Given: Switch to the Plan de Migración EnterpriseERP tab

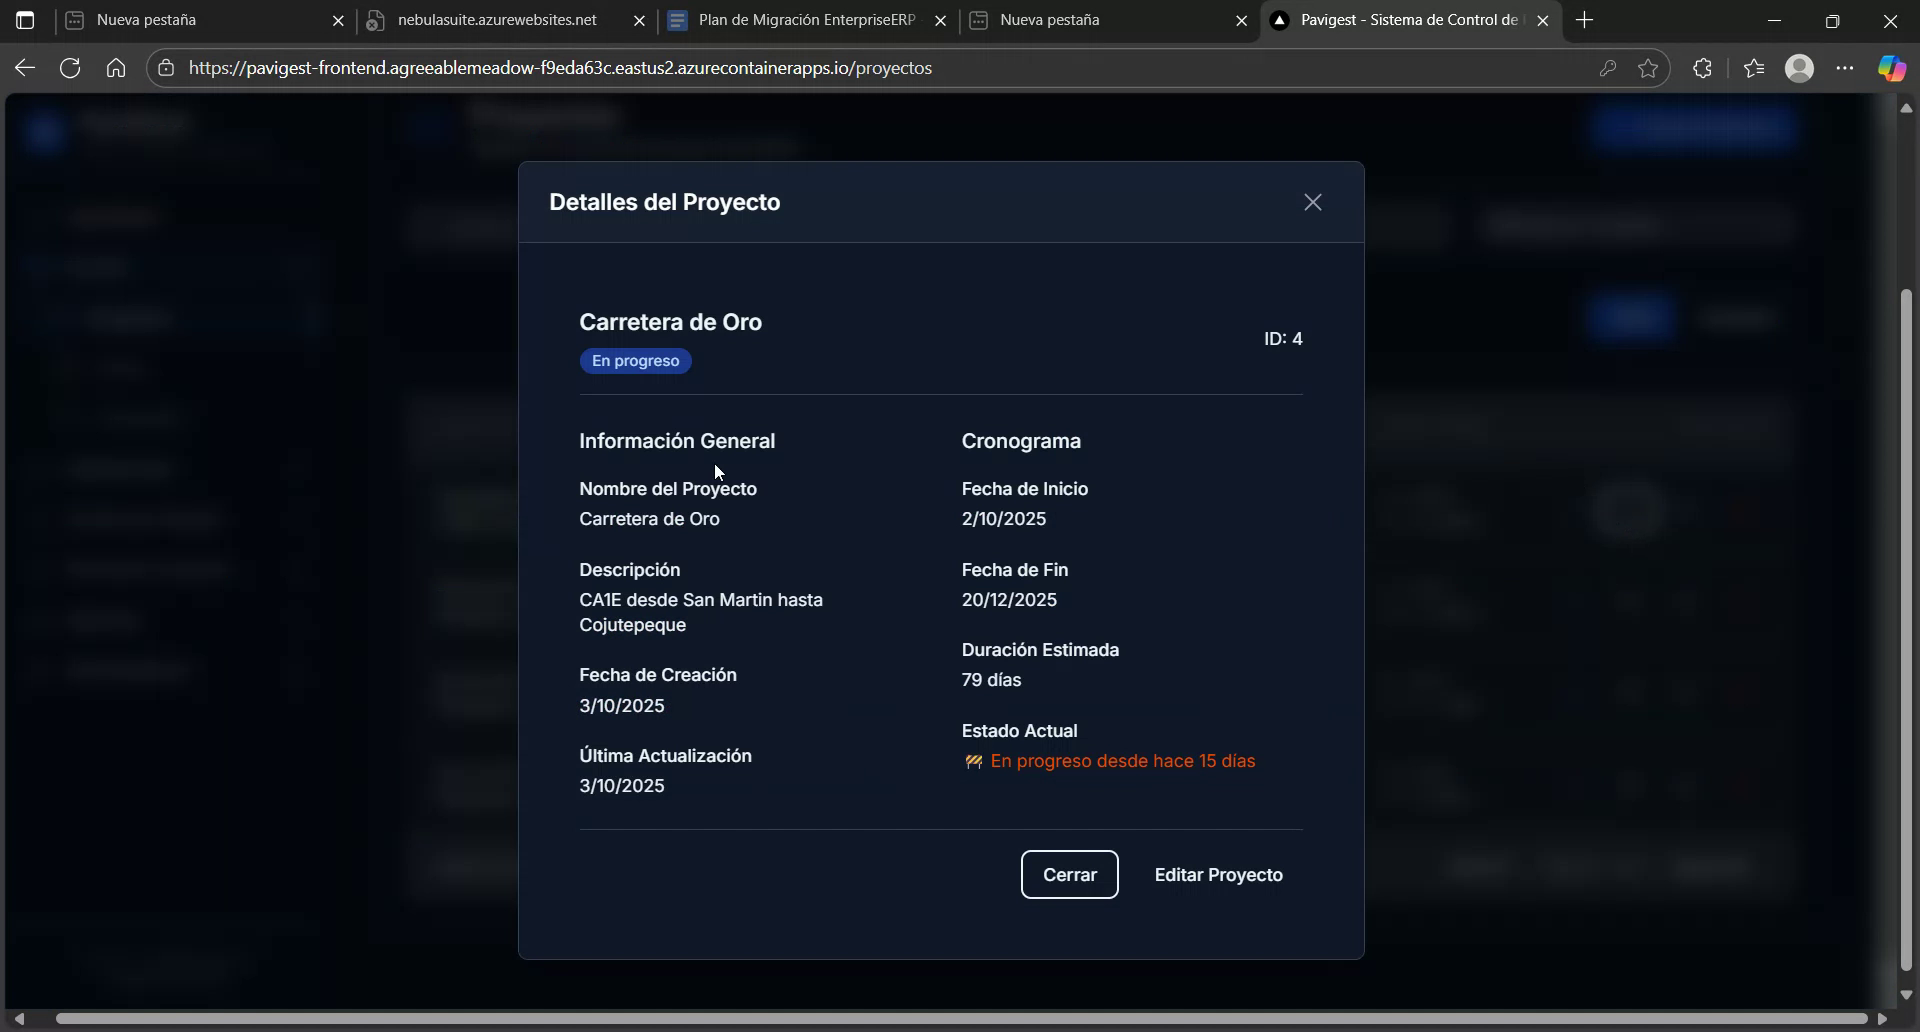Looking at the screenshot, I should pyautogui.click(x=800, y=20).
